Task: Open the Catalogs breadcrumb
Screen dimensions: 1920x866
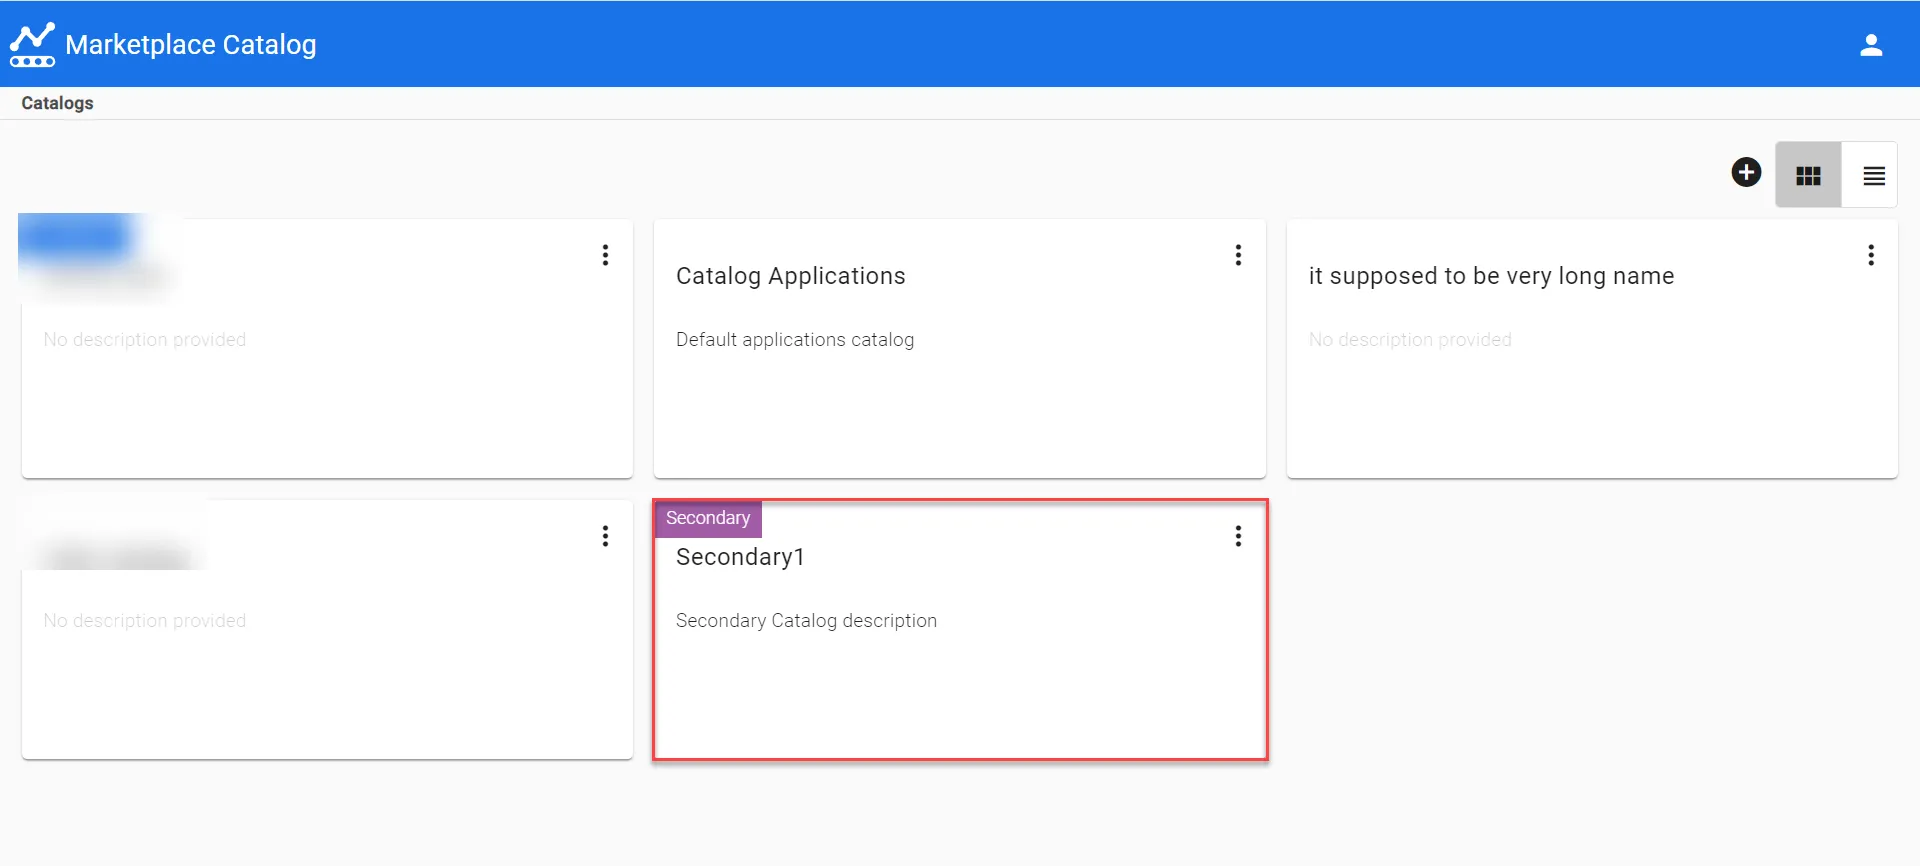Action: coord(57,103)
